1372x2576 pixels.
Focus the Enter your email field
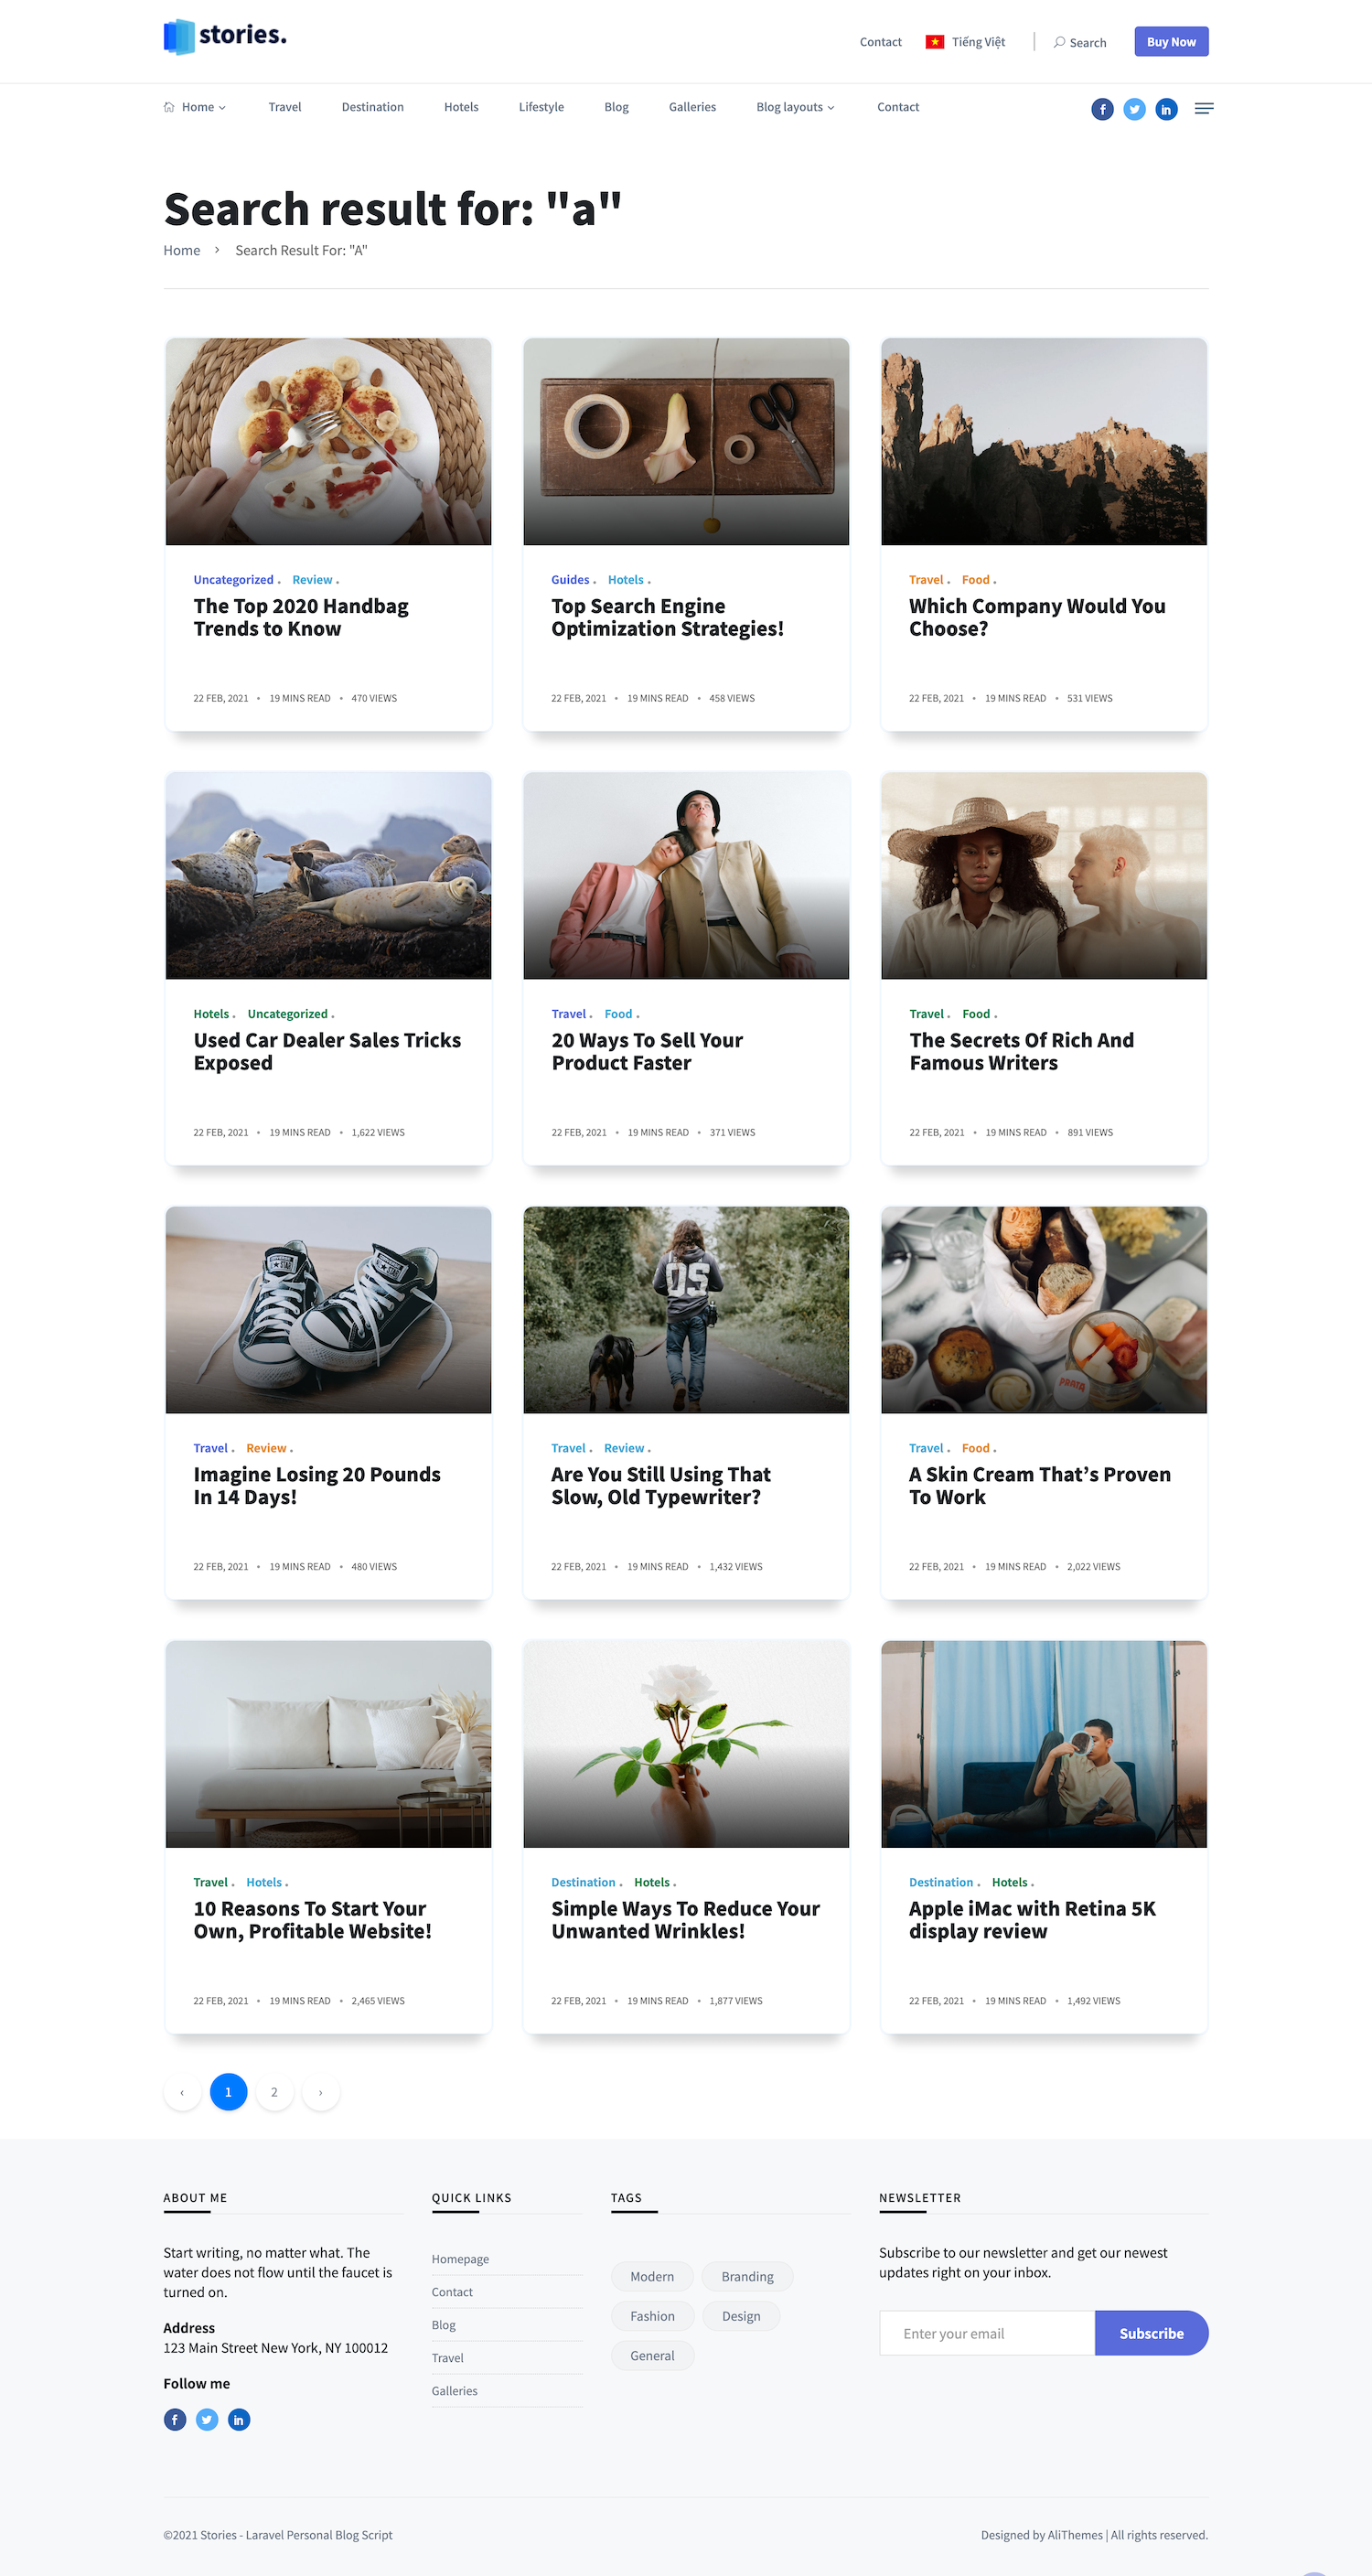pyautogui.click(x=987, y=2333)
